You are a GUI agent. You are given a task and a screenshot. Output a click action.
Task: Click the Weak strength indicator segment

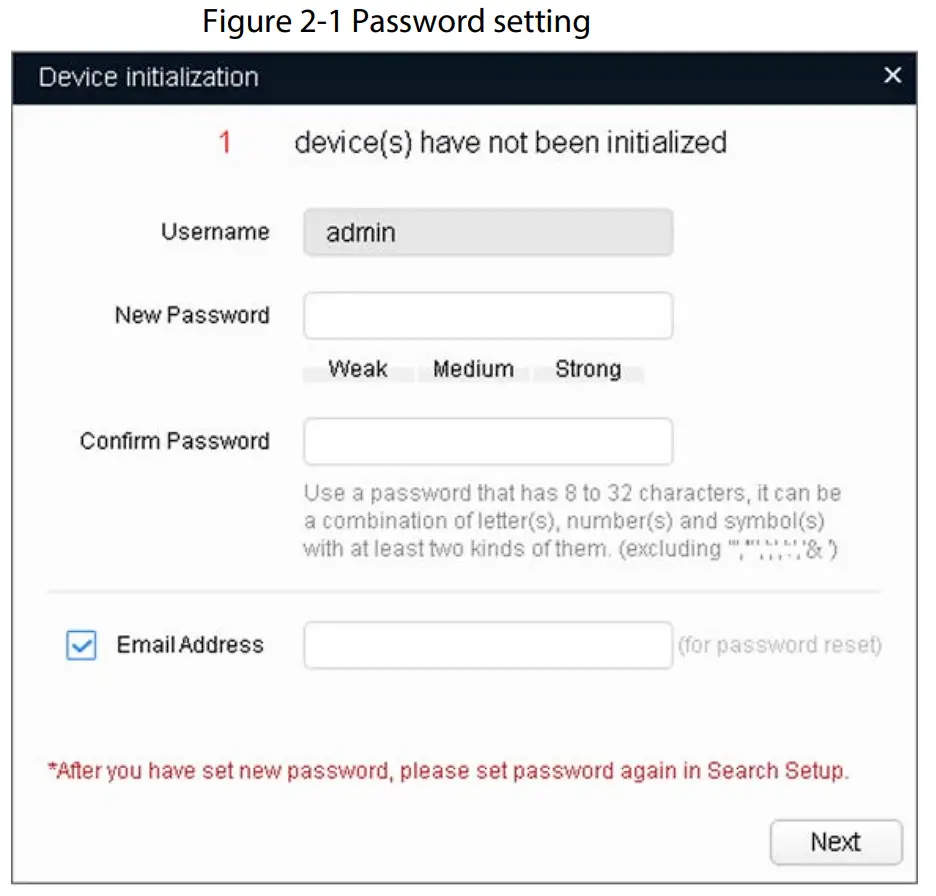coord(357,370)
